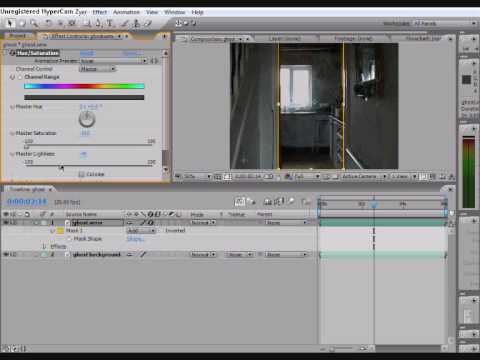Select the Pan Behind tool
480x360 pixels.
[72, 23]
